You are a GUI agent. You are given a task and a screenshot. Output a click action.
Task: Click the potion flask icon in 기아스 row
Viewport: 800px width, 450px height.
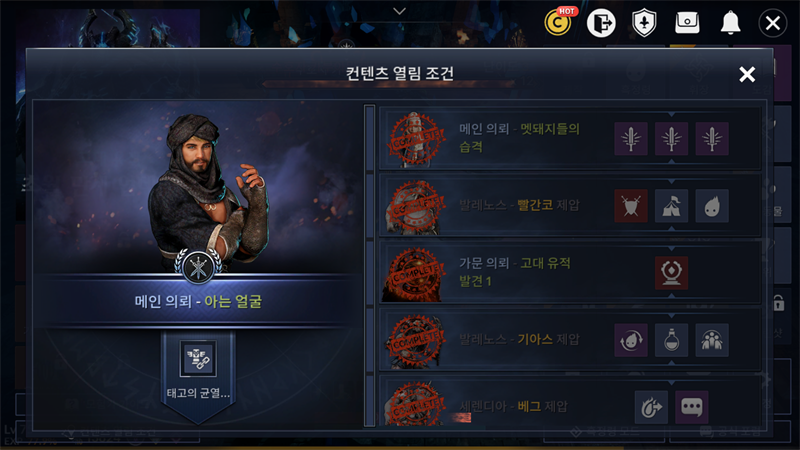click(671, 340)
